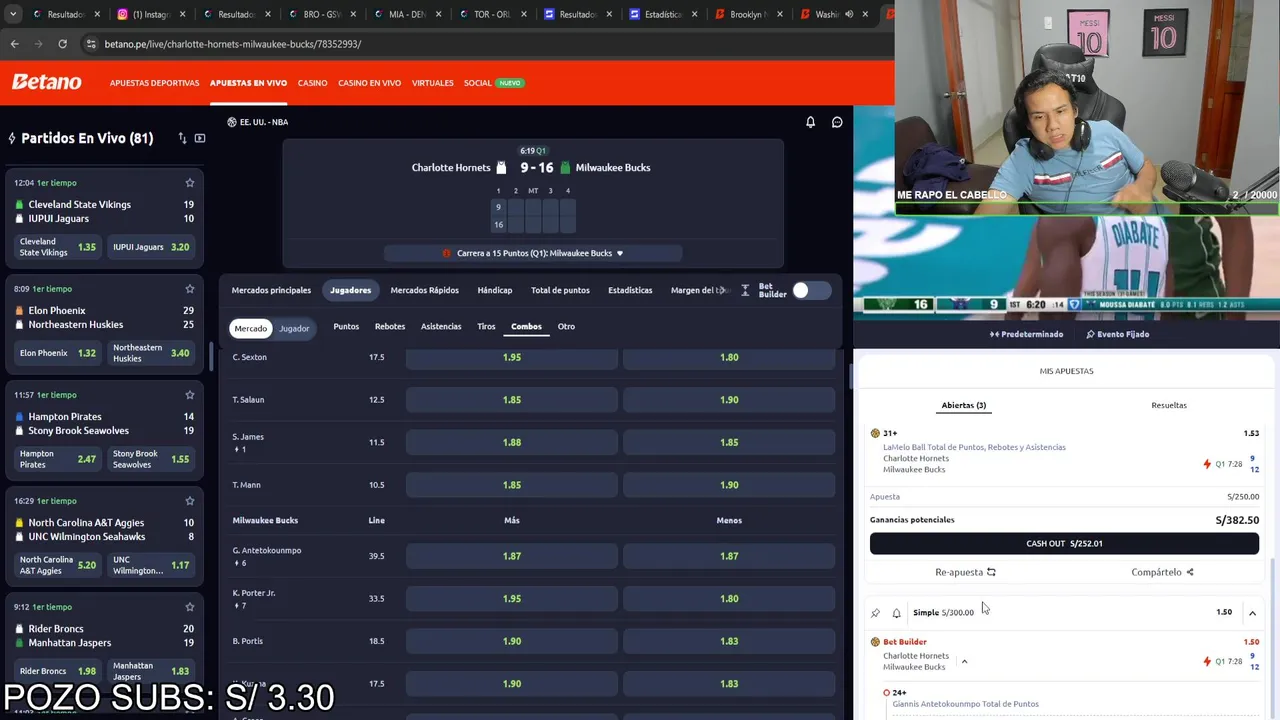Click site info icon in address bar
1280x720 pixels.
[x=91, y=44]
